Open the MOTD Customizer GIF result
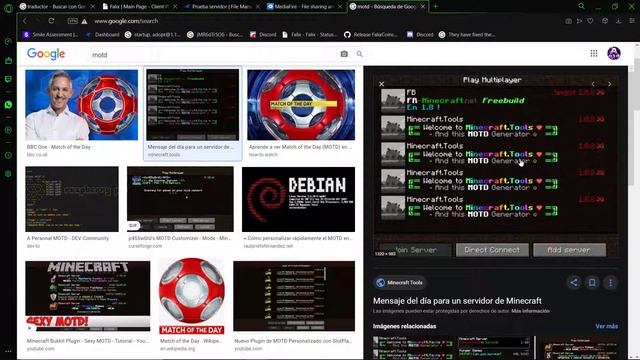640x360 pixels. 180,199
